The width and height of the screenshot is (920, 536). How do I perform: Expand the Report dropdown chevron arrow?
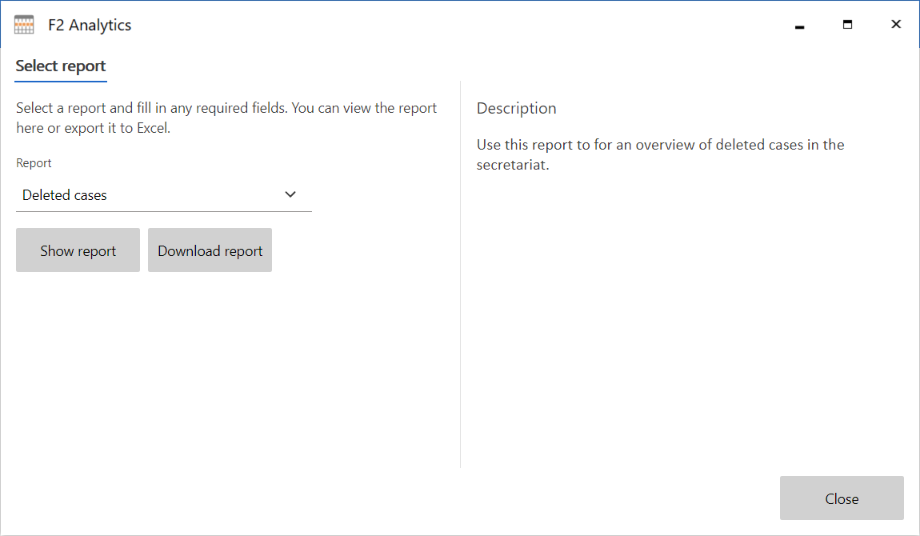(x=290, y=195)
